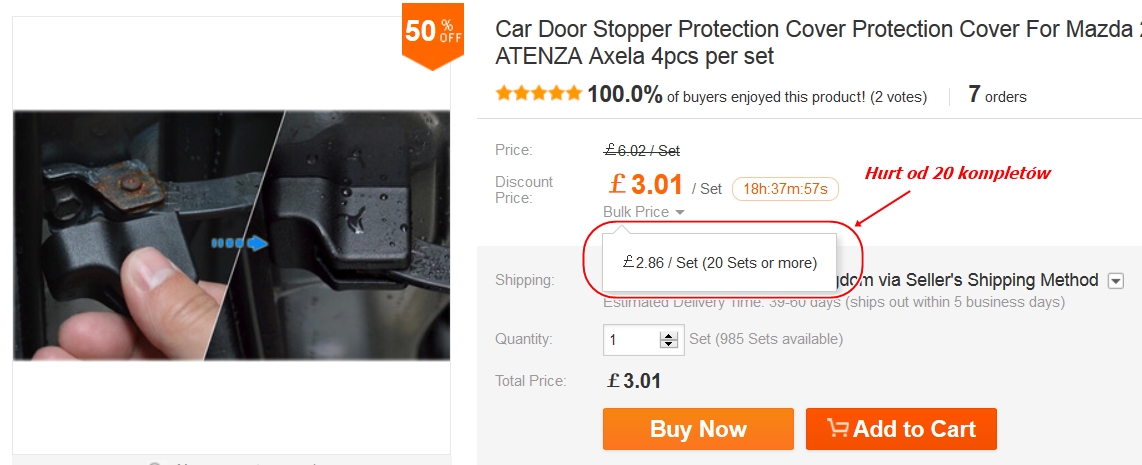The image size is (1142, 465).
Task: Click the five-star rating icons
Action: [538, 94]
